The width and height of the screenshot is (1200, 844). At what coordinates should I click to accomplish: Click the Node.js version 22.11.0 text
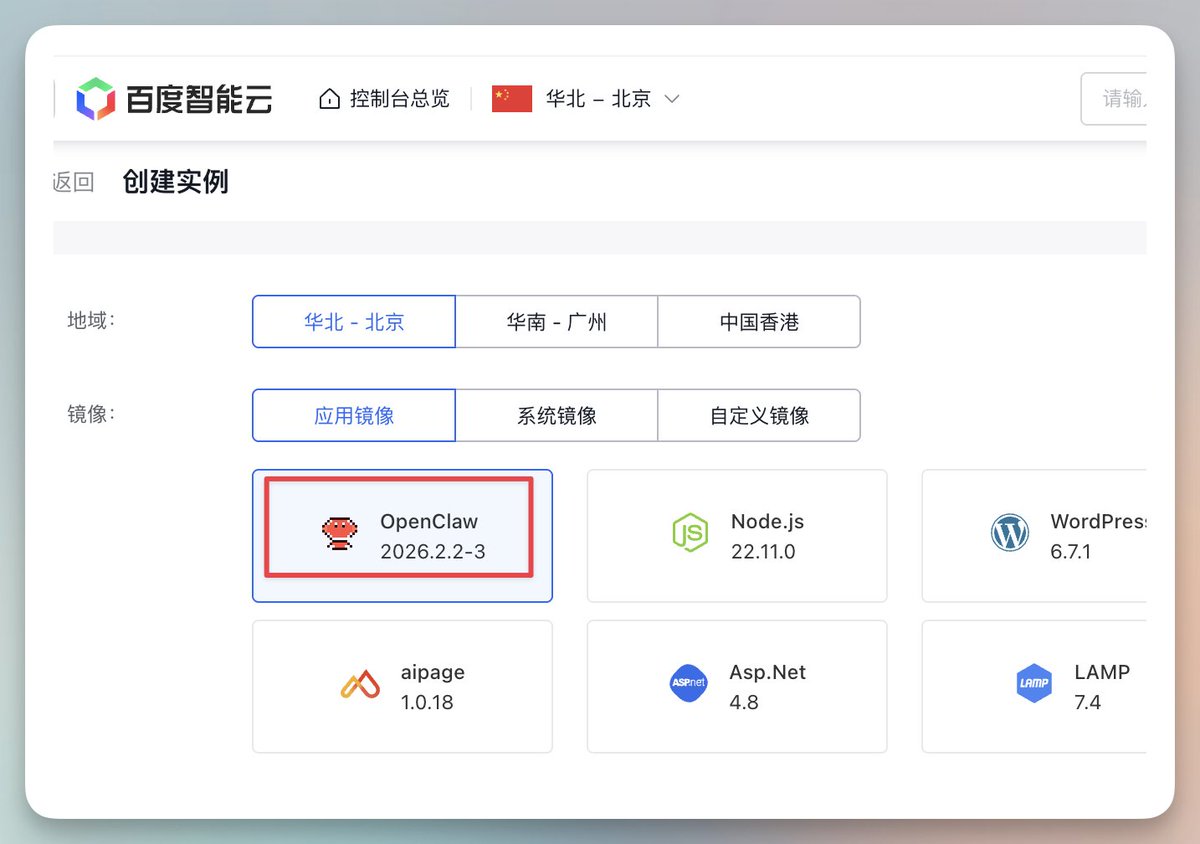(763, 551)
